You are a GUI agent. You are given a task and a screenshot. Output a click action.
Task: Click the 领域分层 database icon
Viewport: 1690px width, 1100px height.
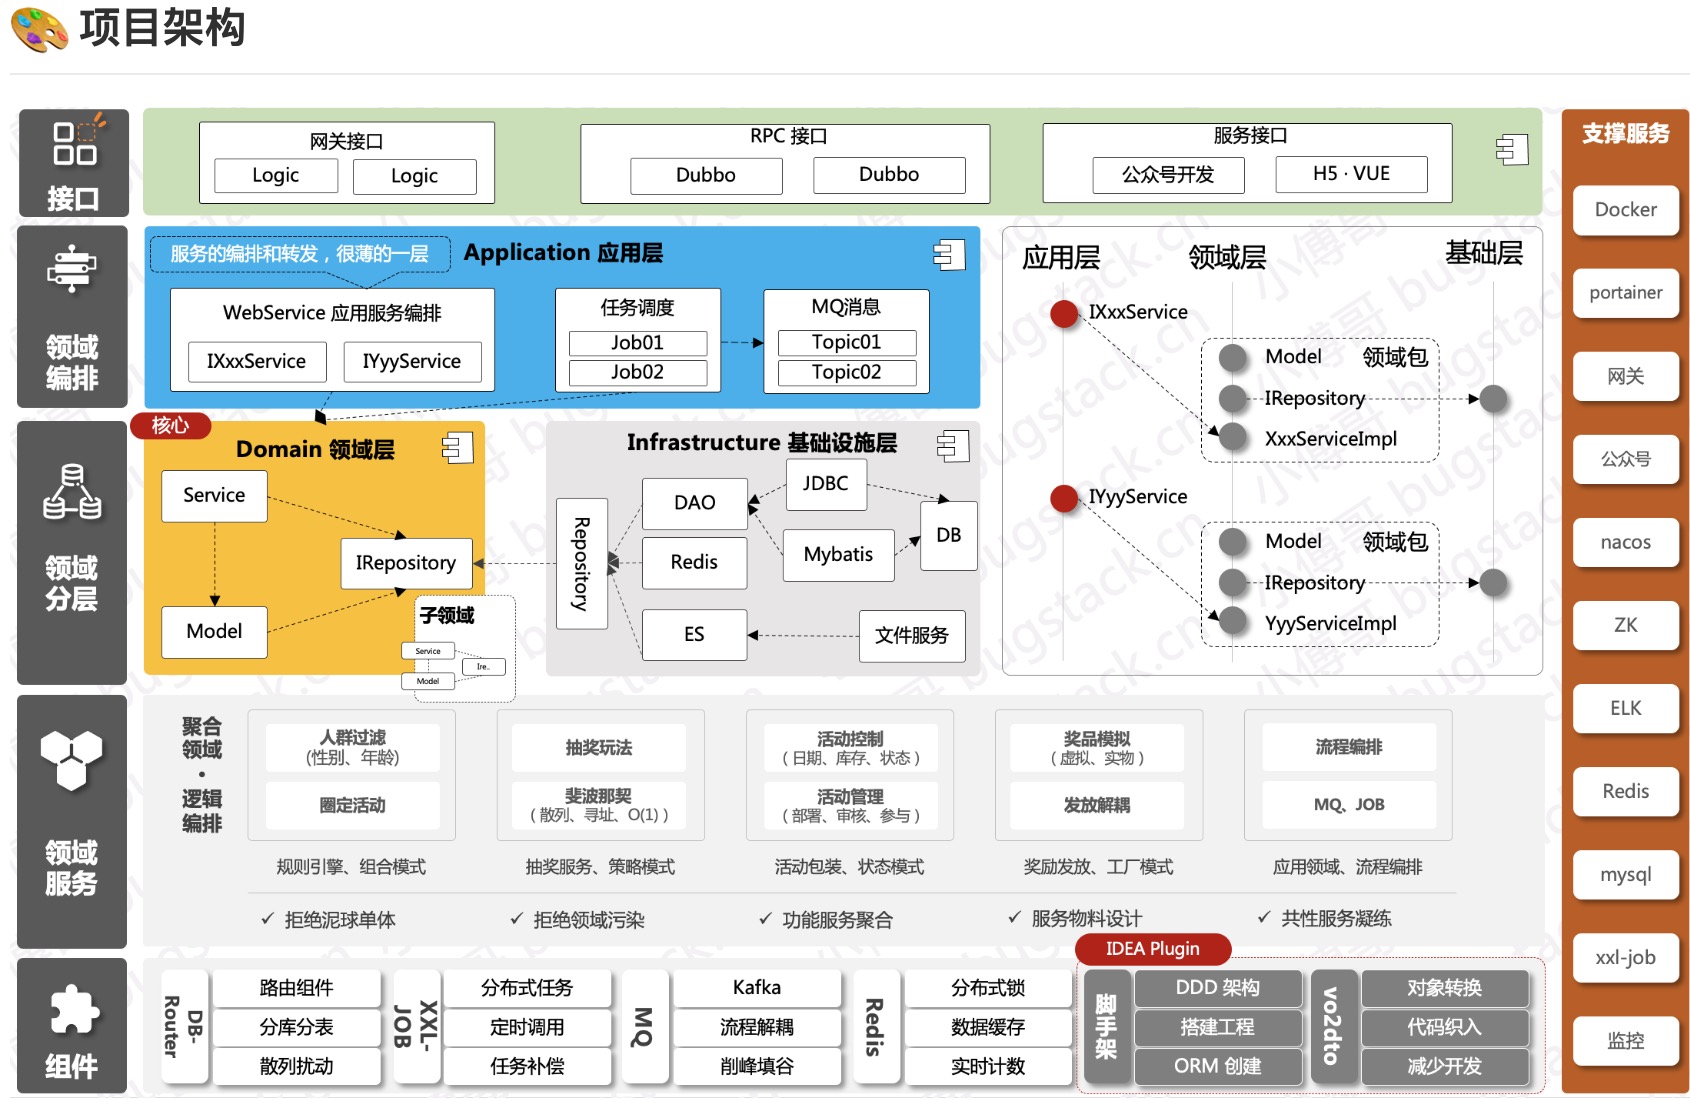coord(72,492)
